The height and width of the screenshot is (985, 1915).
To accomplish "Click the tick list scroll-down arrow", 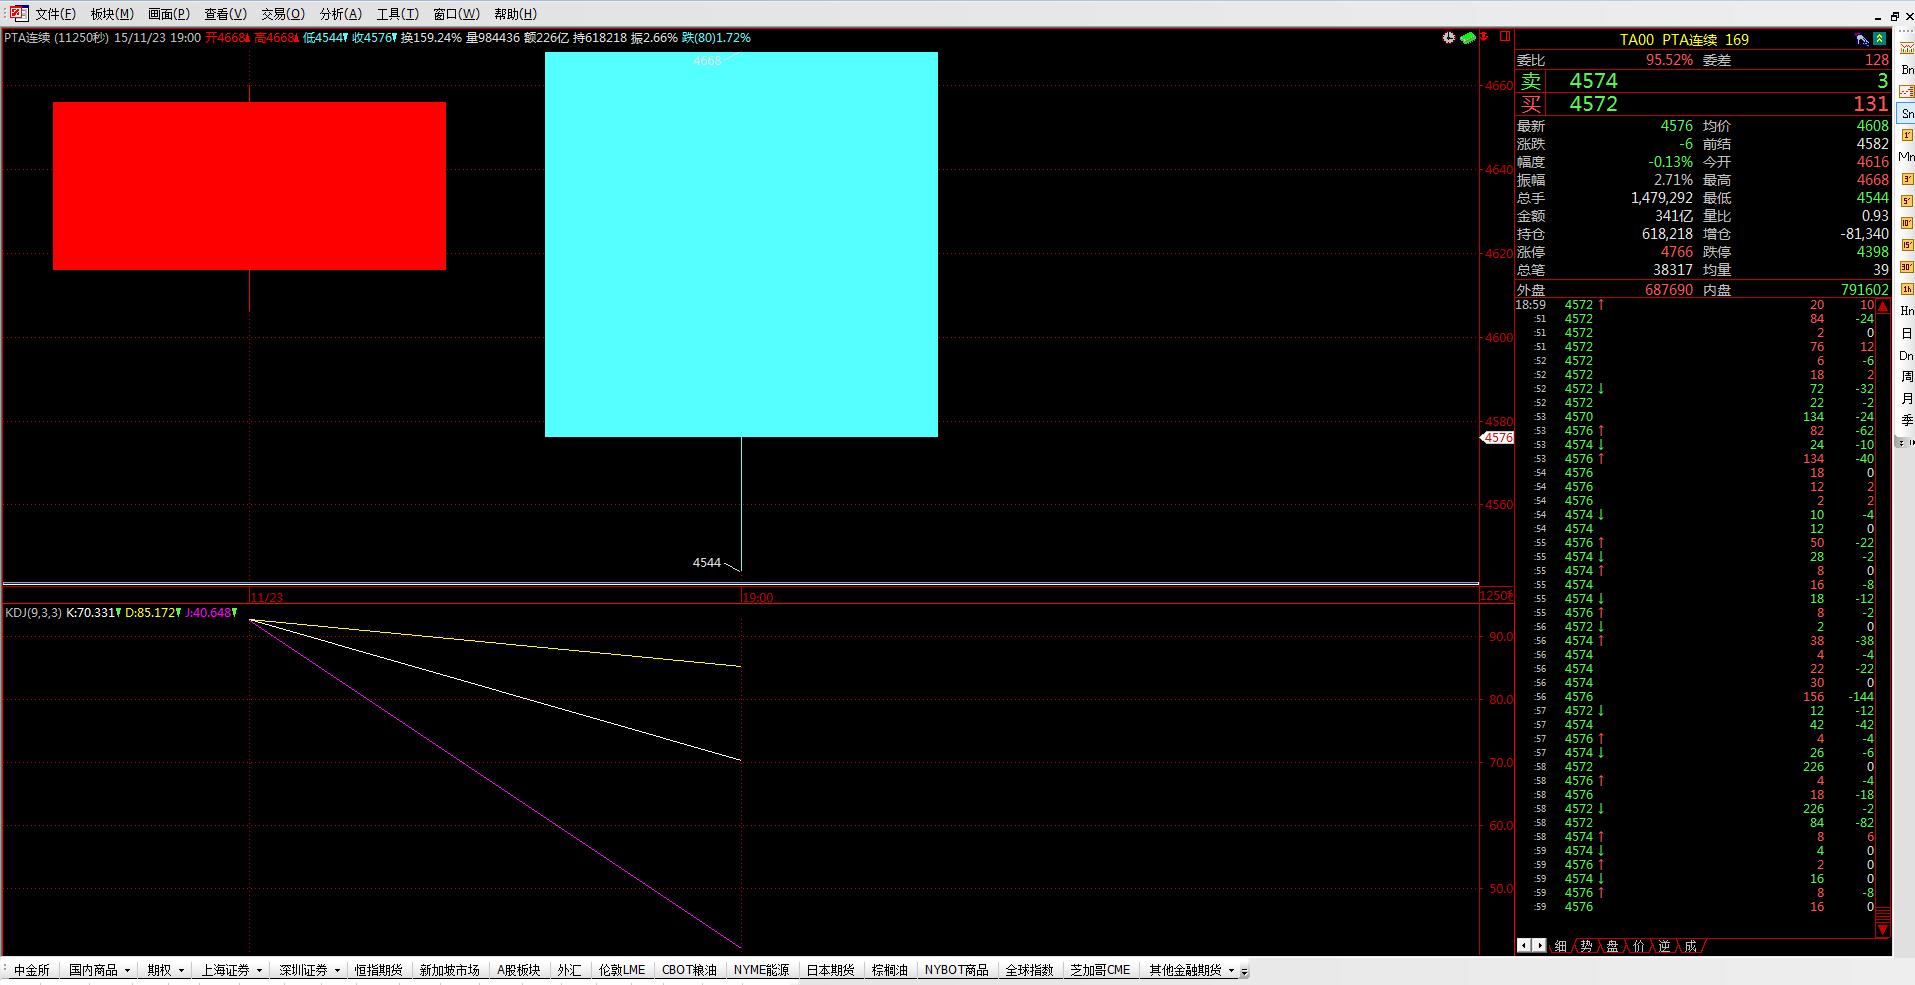I will (1883, 930).
